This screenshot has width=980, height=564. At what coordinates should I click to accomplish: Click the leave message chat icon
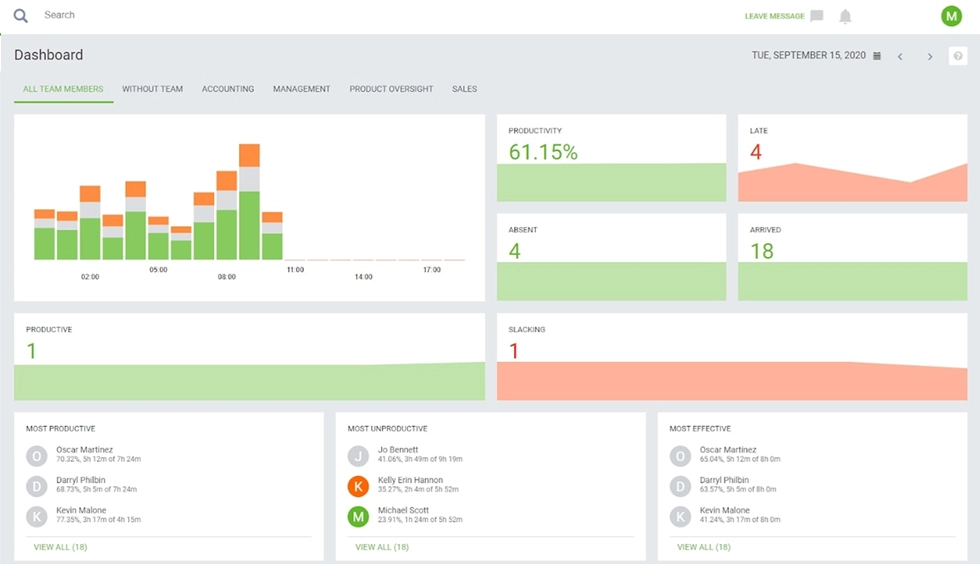click(817, 16)
